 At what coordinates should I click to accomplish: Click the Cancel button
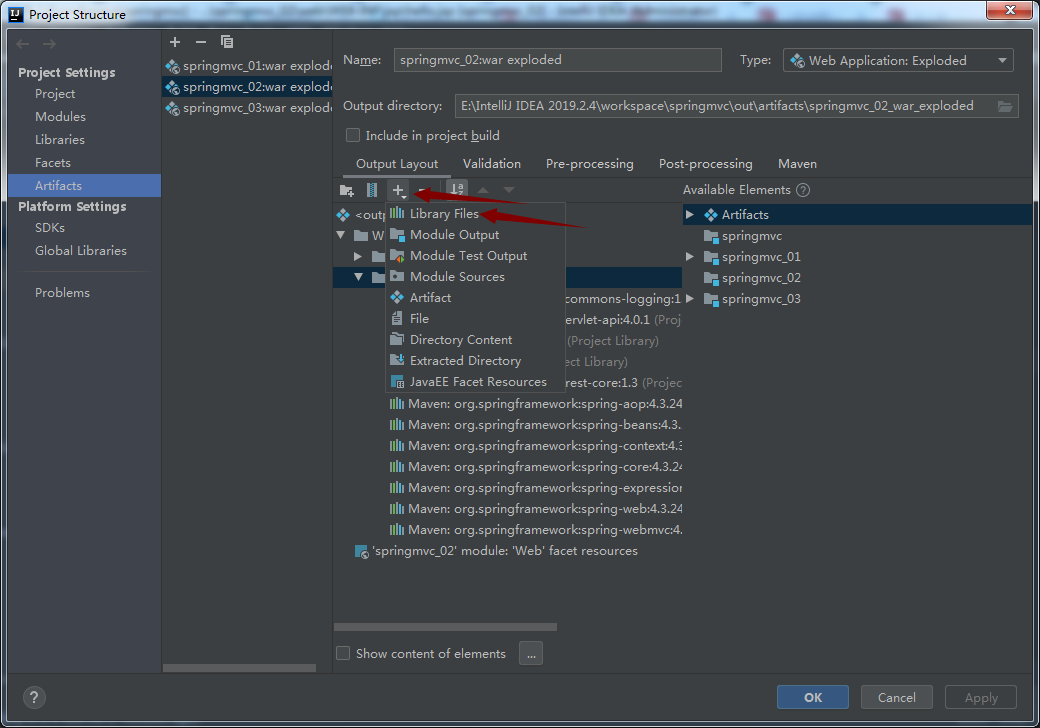897,698
